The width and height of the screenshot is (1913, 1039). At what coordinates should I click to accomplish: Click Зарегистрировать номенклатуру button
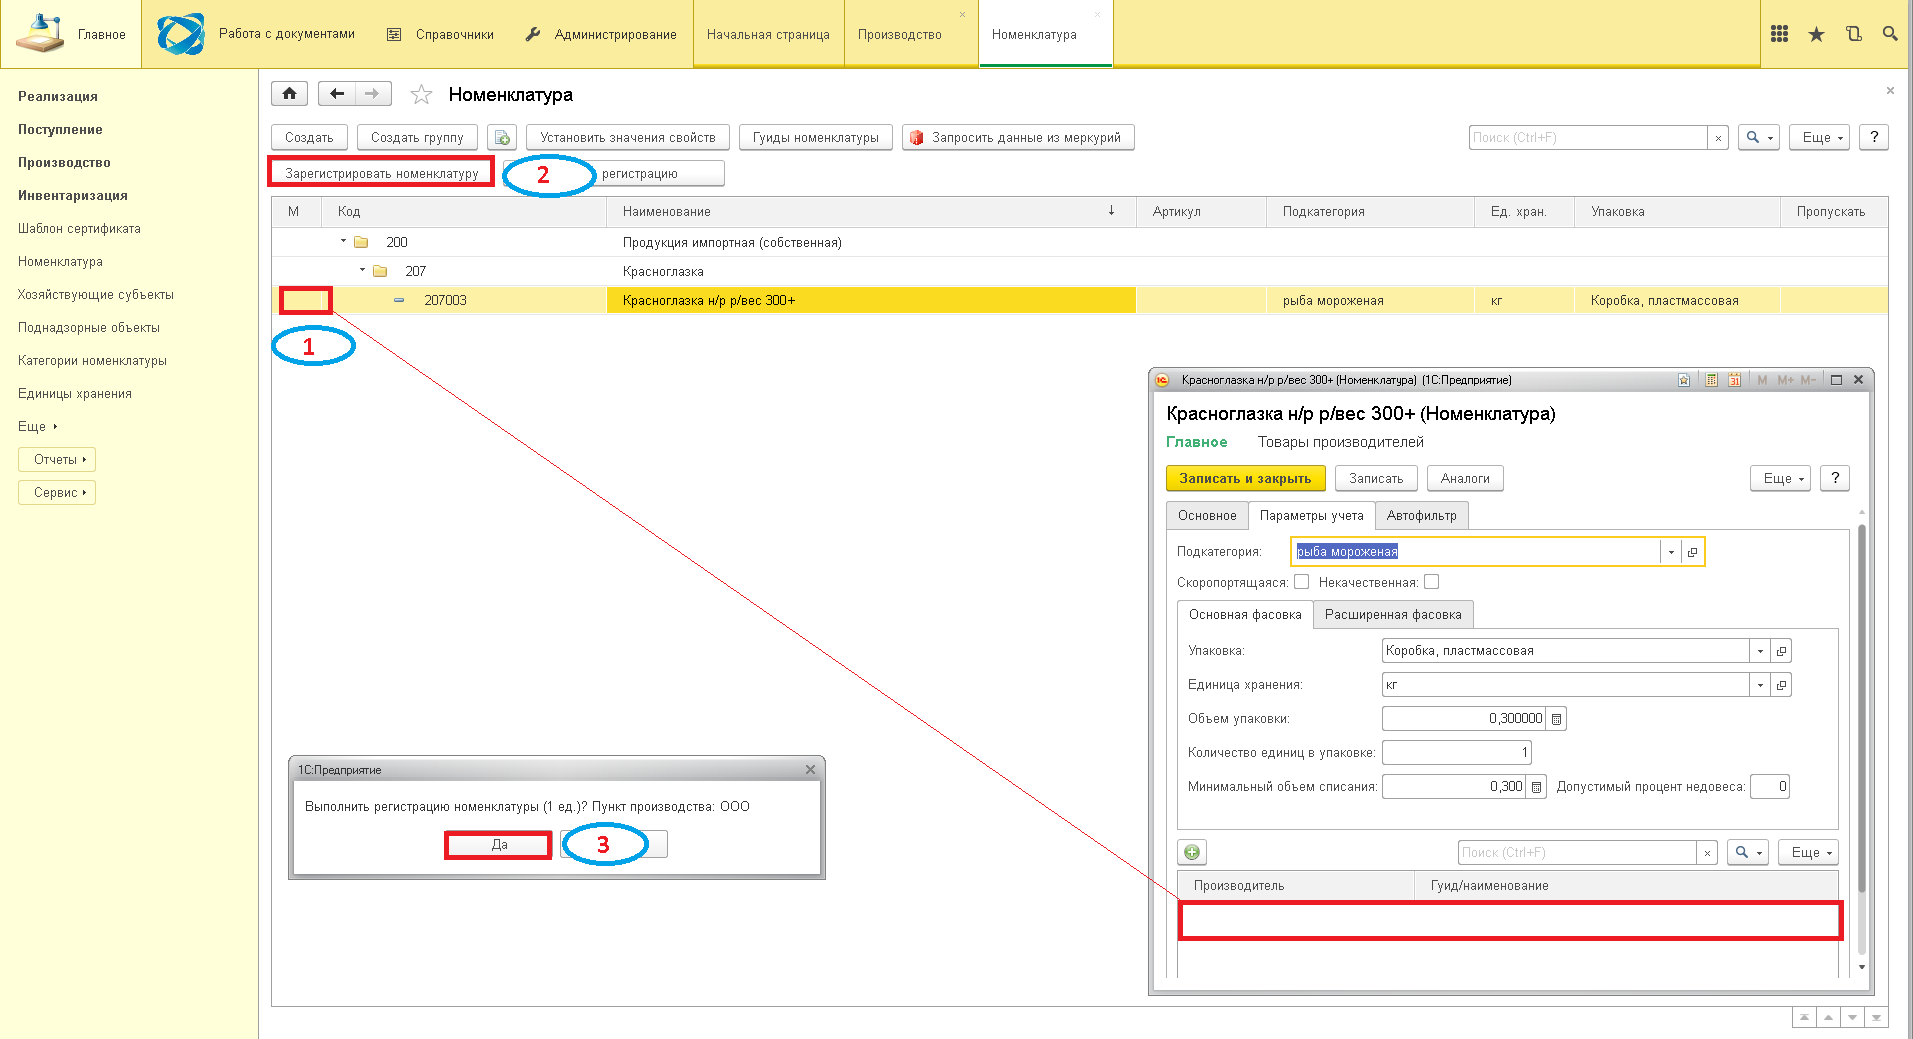381,173
